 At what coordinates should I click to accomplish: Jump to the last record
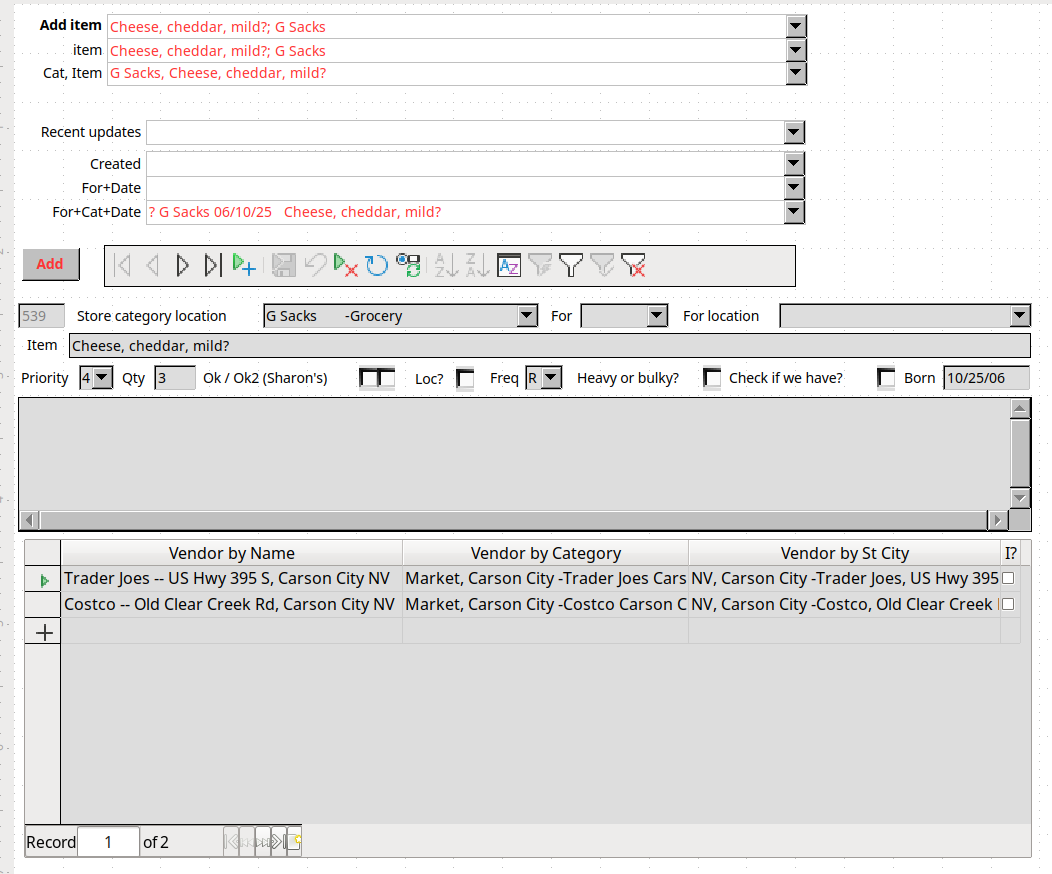tap(212, 265)
